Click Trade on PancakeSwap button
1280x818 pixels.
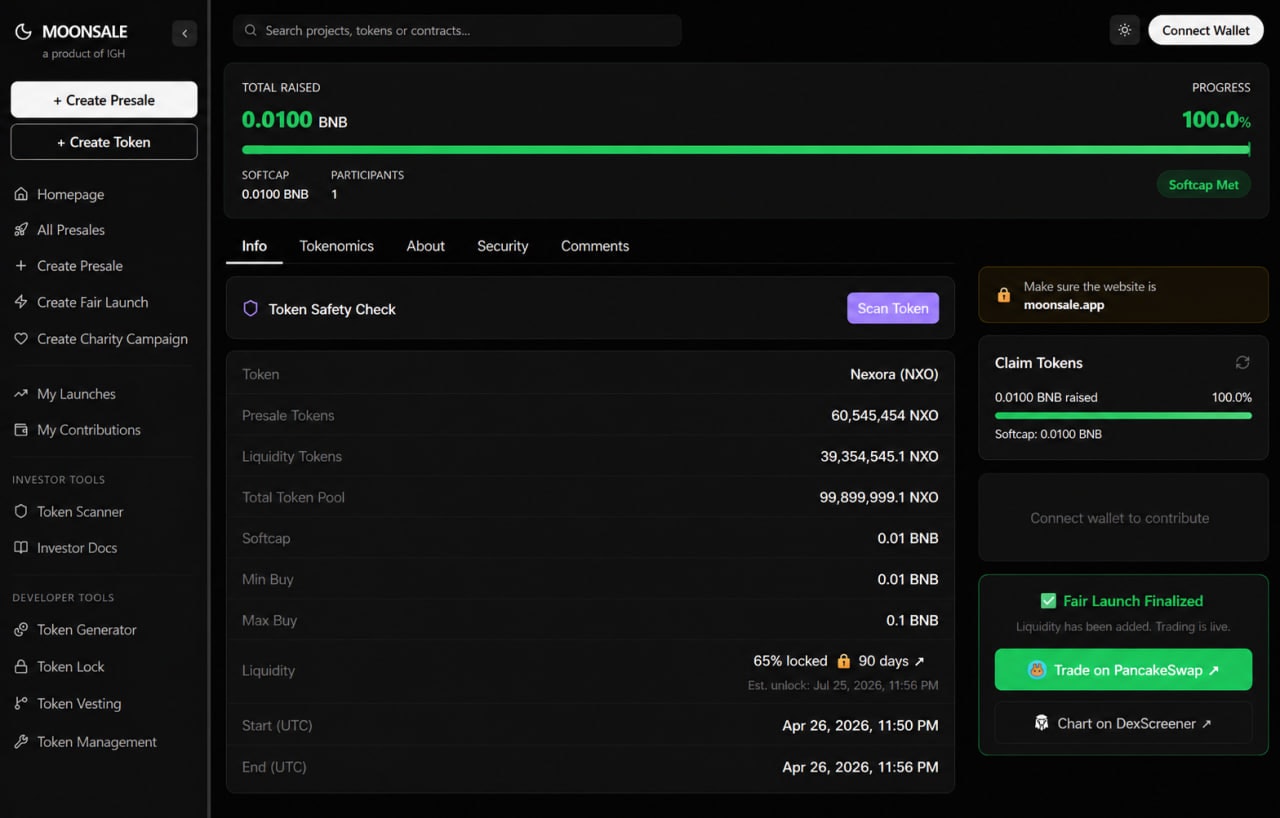(1123, 670)
